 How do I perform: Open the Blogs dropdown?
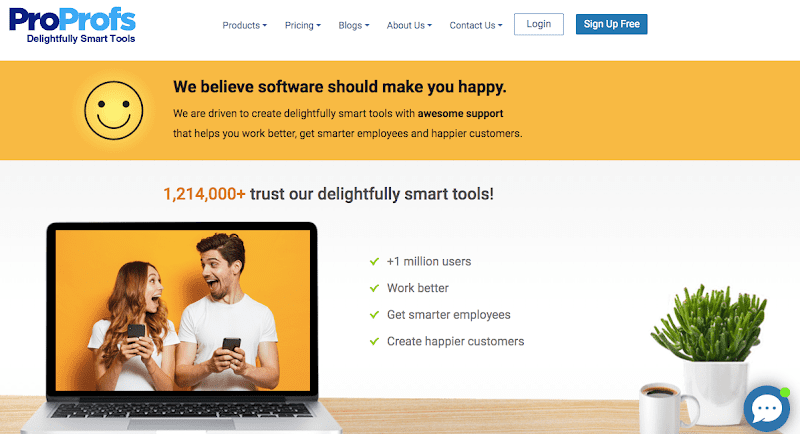click(354, 25)
